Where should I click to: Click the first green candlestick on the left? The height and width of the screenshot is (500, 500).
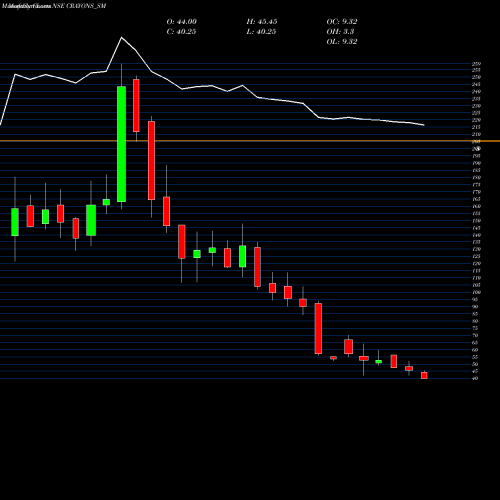tap(15, 222)
